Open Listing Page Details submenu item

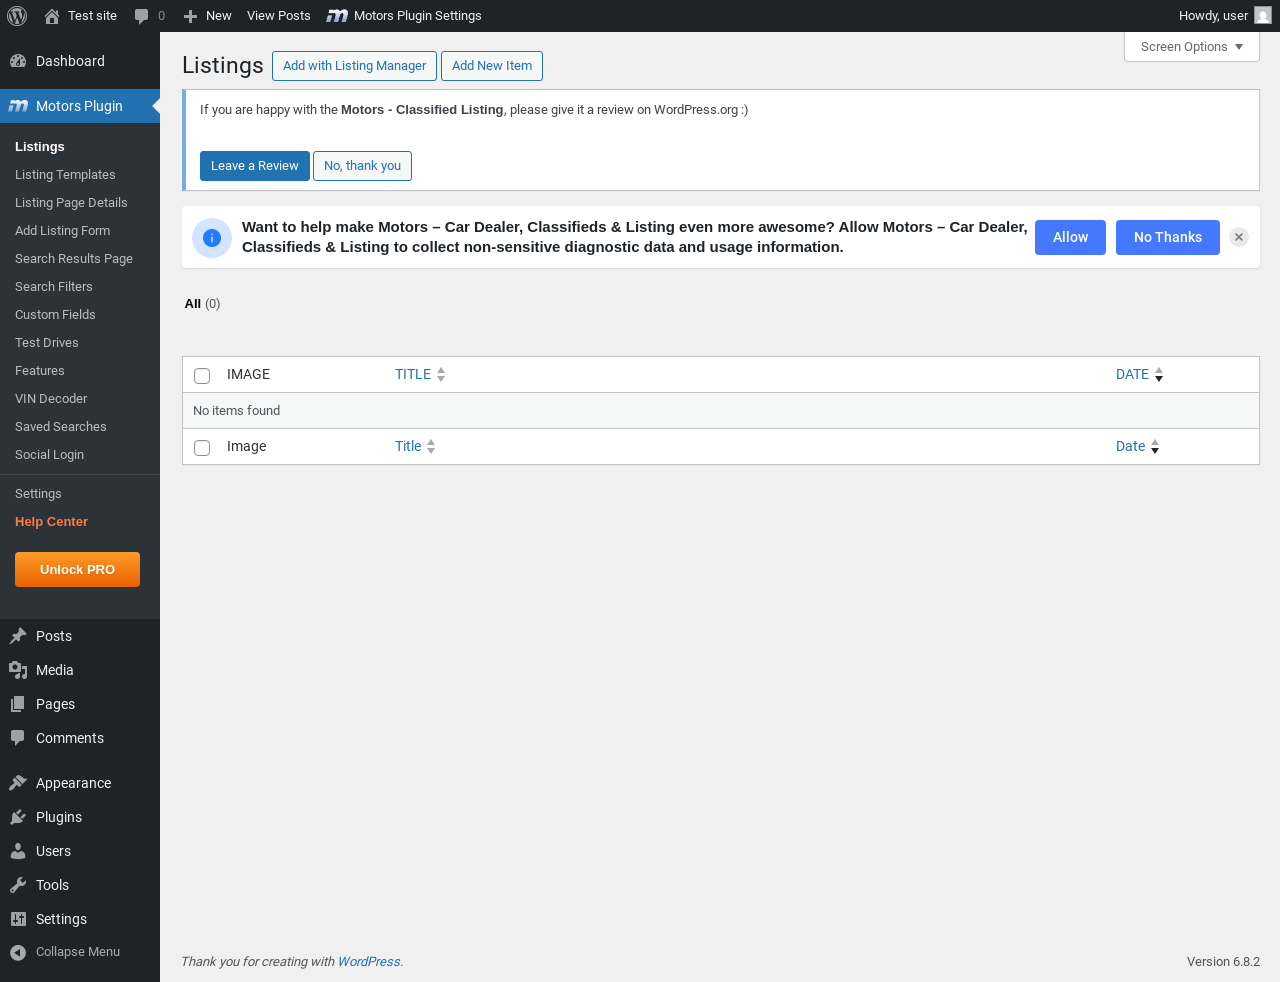[80, 203]
